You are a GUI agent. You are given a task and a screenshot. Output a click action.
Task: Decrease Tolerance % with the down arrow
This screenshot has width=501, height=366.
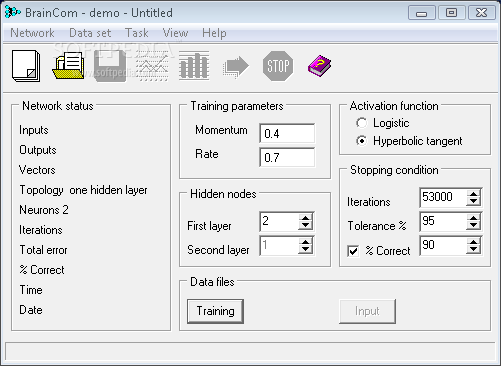pyautogui.click(x=474, y=225)
